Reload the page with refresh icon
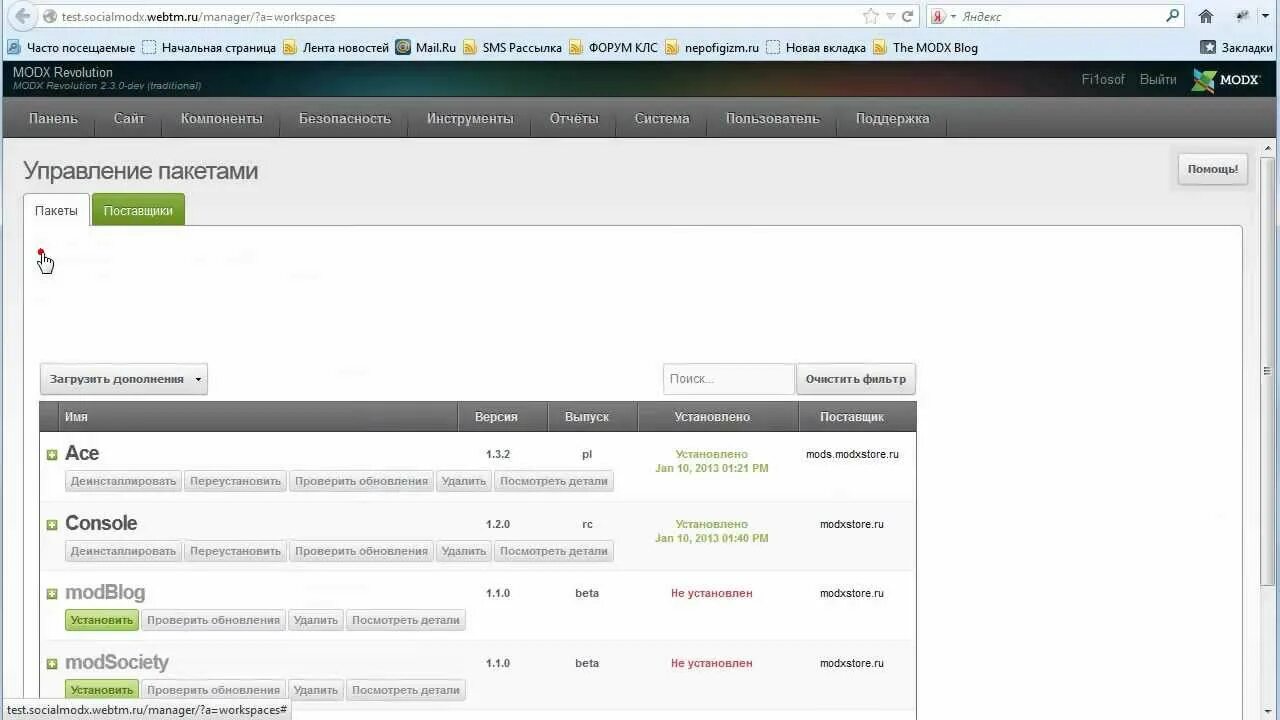1280x720 pixels. [908, 16]
